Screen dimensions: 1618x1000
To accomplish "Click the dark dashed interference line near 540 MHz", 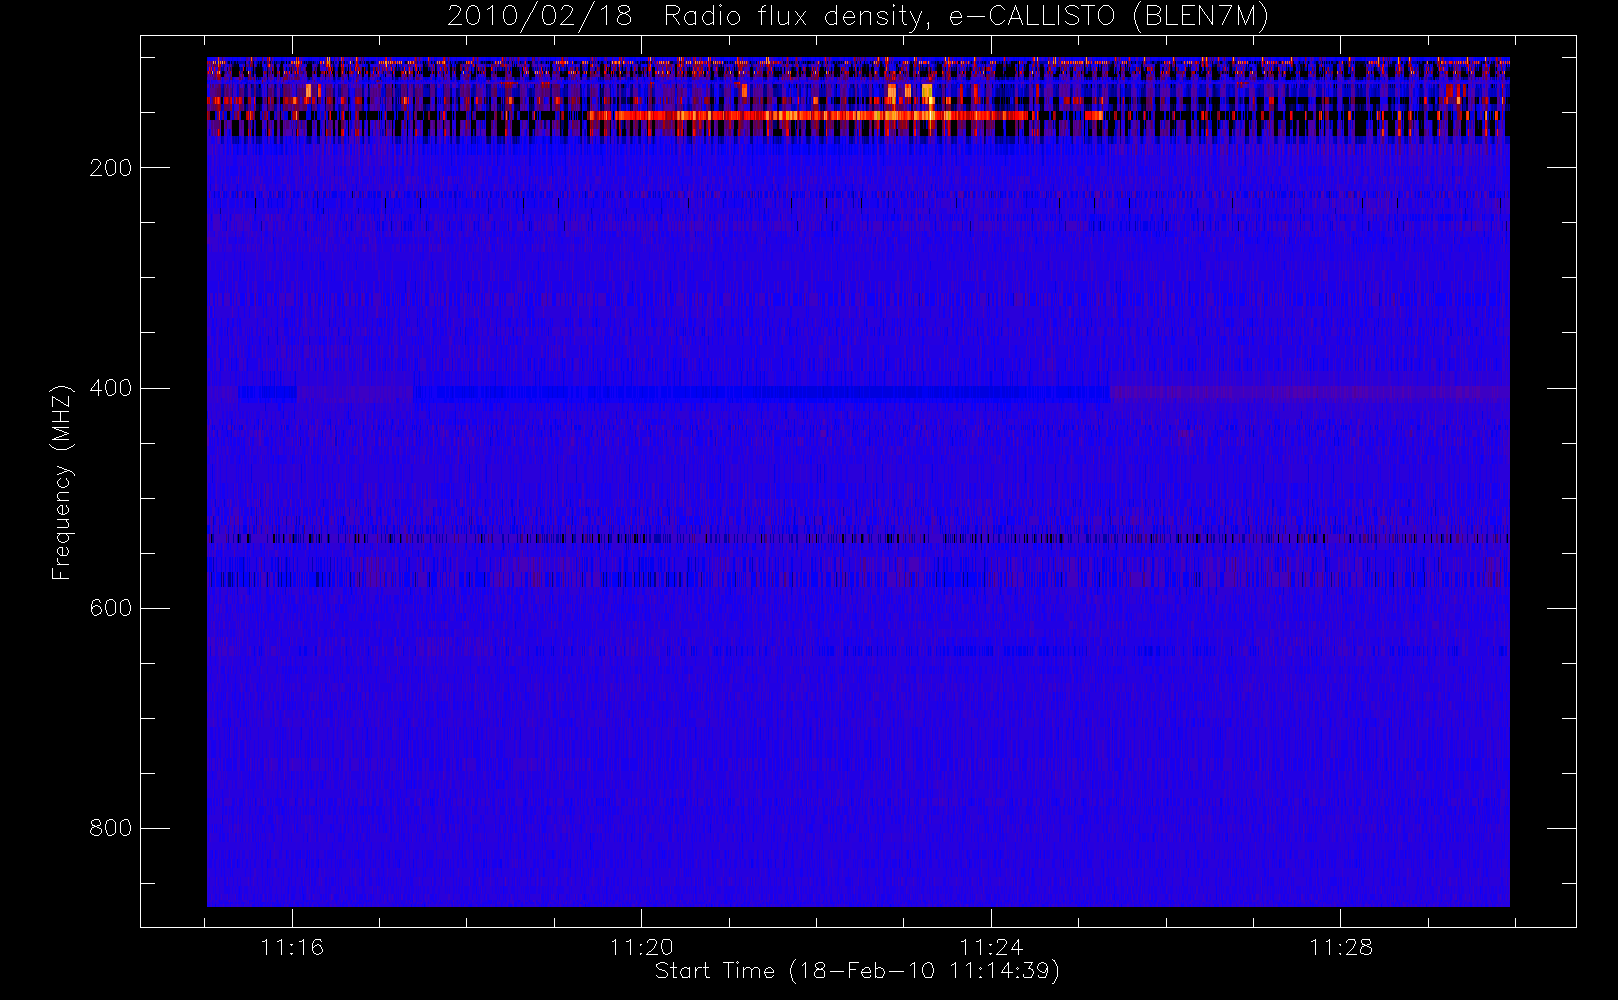I will (x=858, y=538).
